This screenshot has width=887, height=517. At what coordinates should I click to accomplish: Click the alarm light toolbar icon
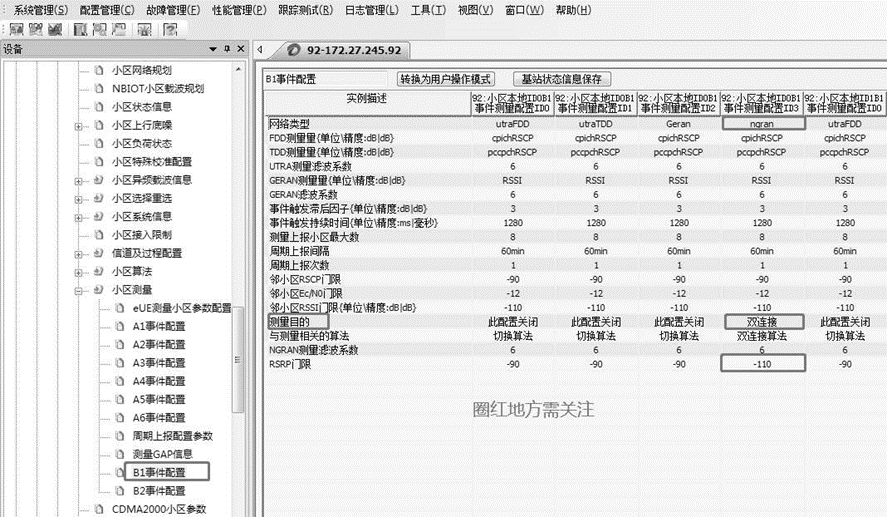(145, 29)
